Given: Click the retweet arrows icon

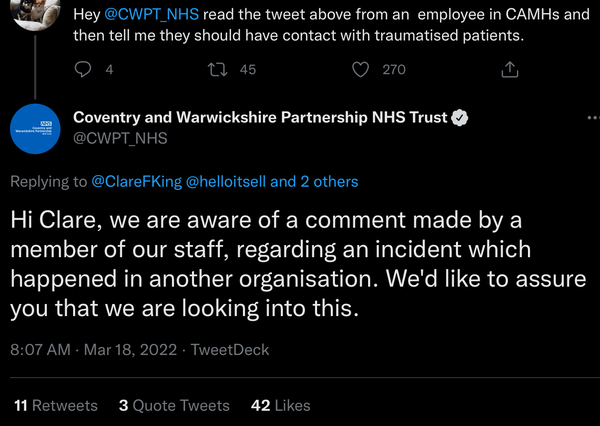Looking at the screenshot, I should coord(214,69).
